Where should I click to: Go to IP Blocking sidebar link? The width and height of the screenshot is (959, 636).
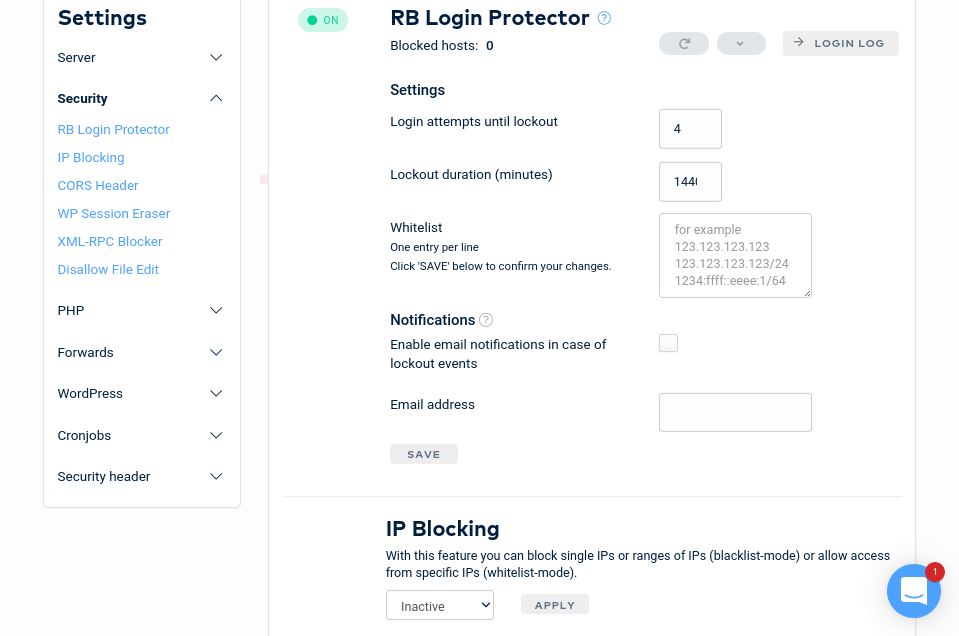point(91,158)
